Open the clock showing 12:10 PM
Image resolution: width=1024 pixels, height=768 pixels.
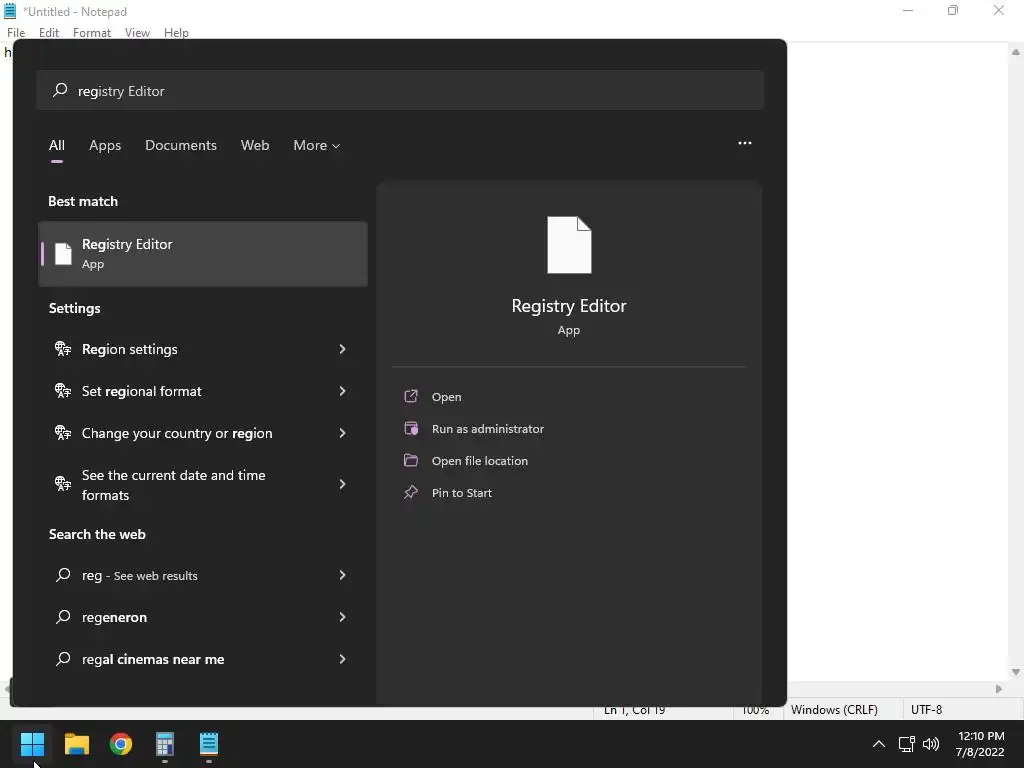(980, 744)
